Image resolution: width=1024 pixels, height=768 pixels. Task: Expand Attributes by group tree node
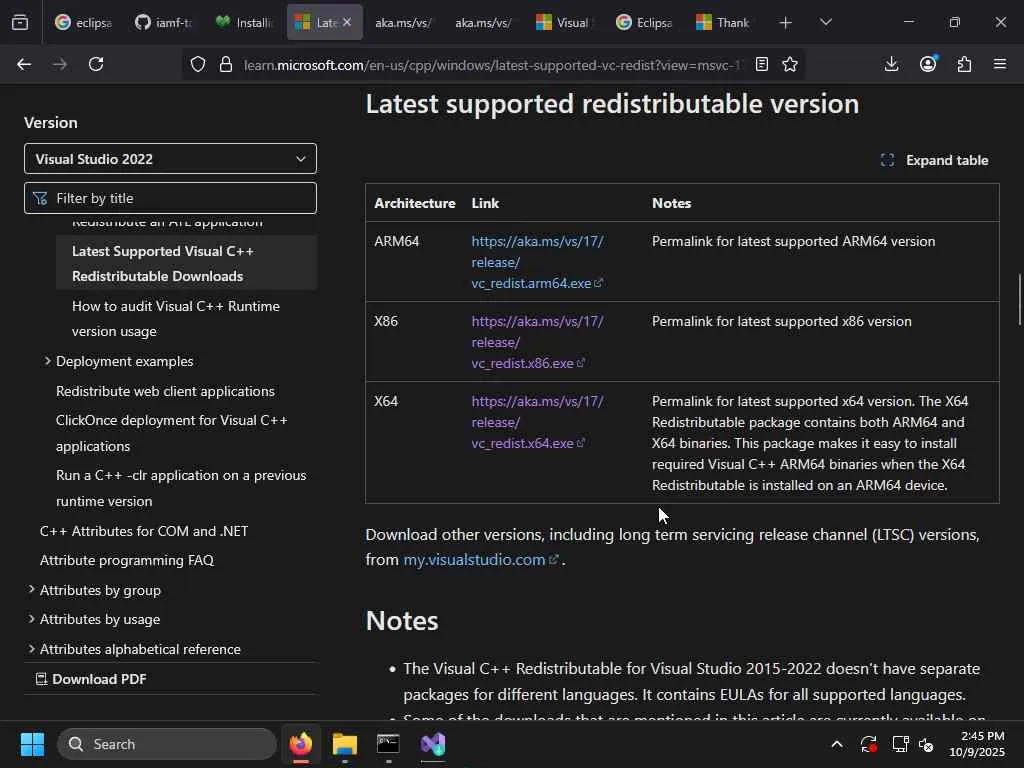(31, 590)
